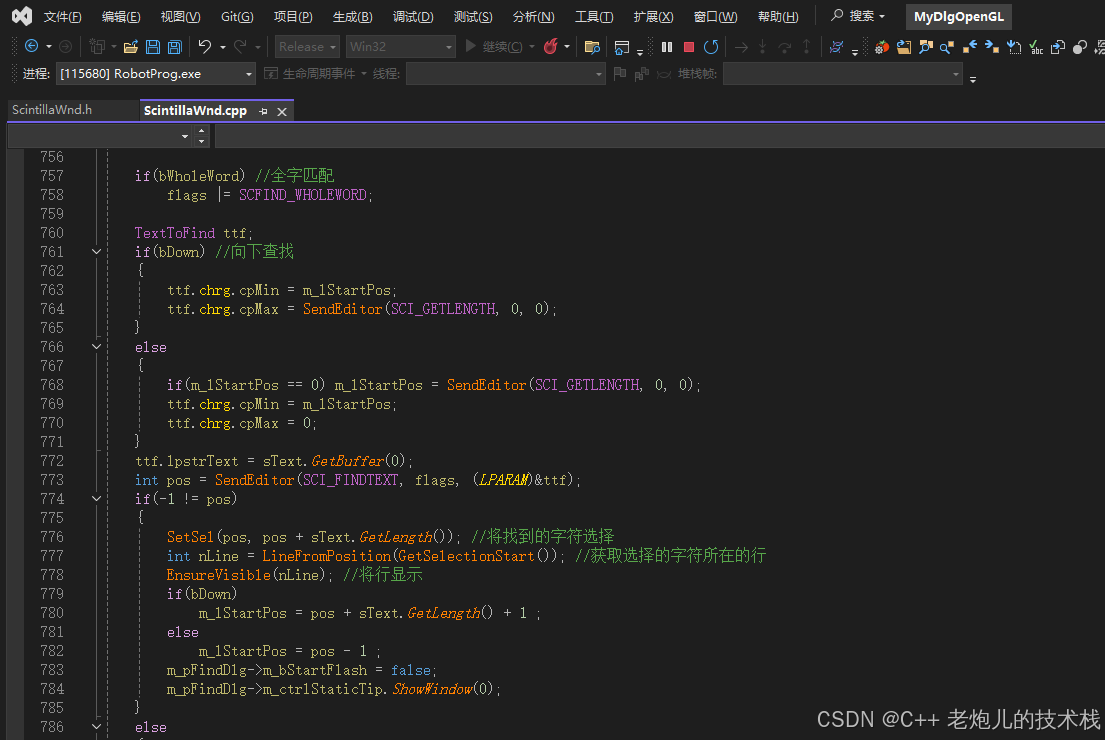The image size is (1105, 740).
Task: Open the 扩展(X) menu
Action: 653,16
